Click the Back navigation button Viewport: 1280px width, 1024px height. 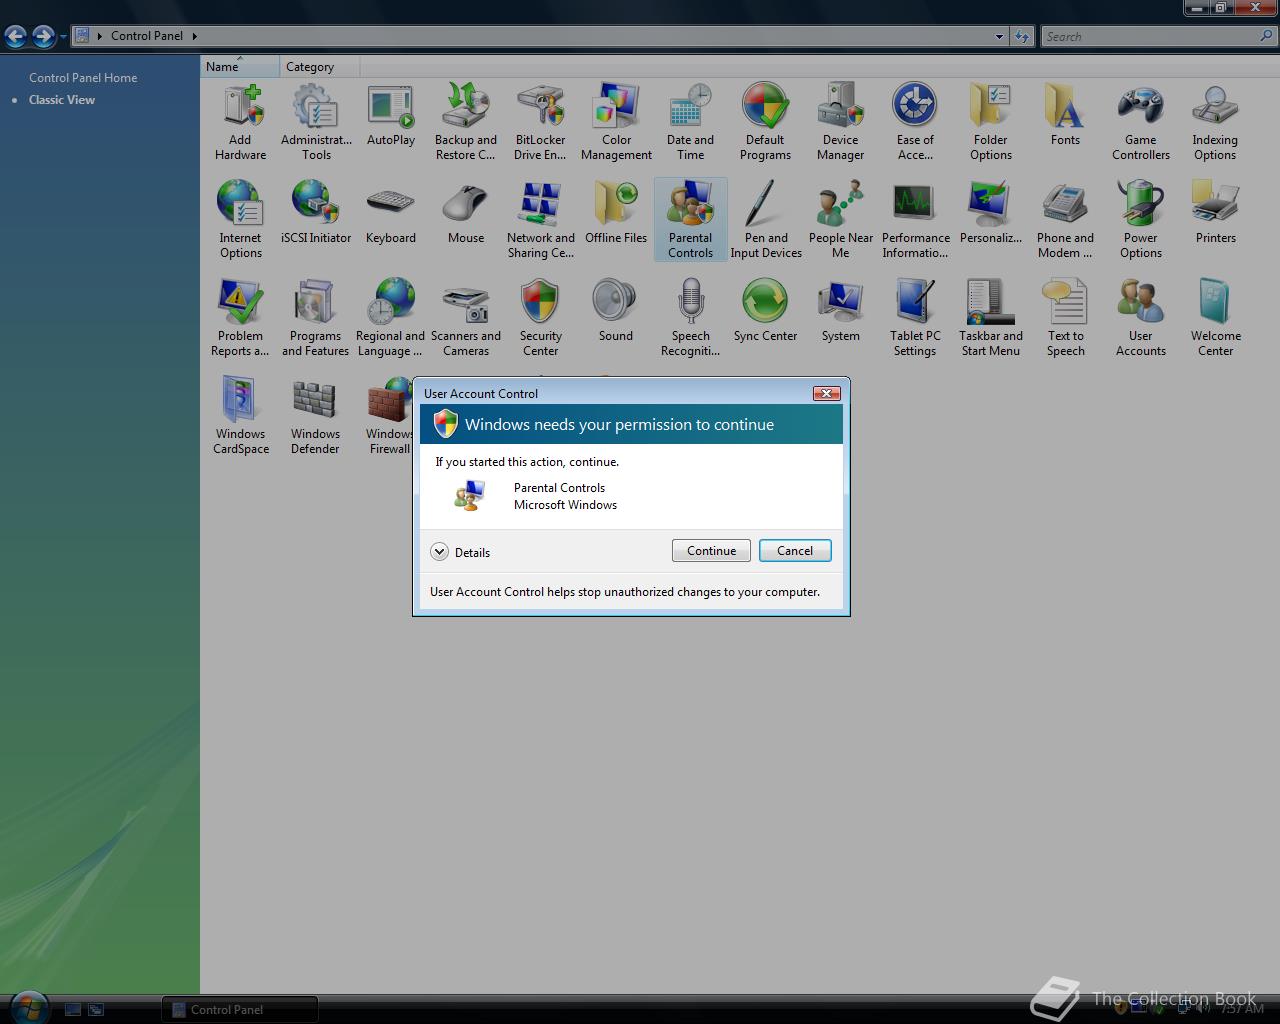coord(15,37)
